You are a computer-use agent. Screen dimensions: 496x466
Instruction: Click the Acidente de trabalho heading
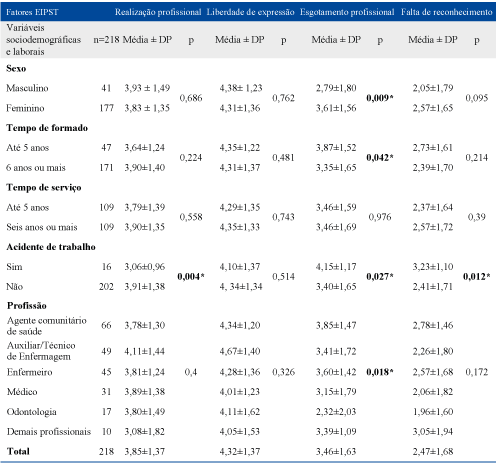tap(51, 247)
